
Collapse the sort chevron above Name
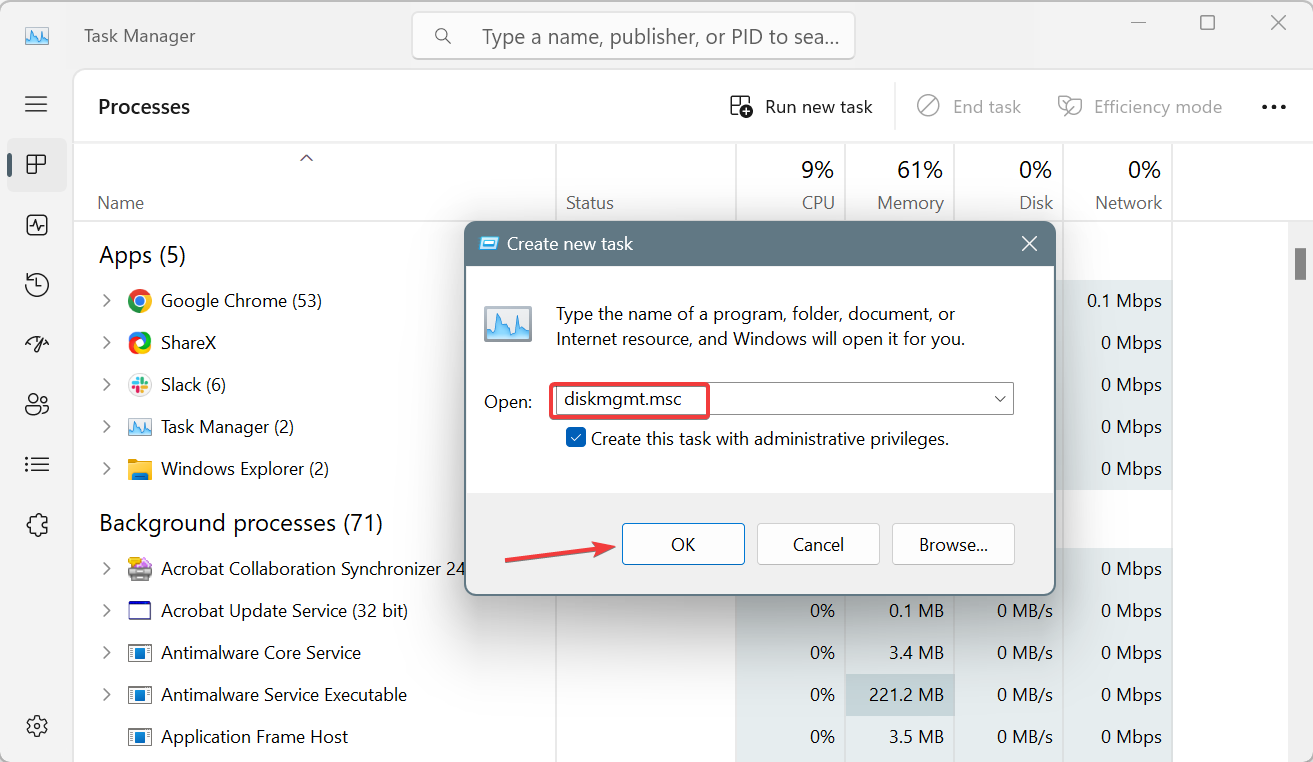[307, 158]
